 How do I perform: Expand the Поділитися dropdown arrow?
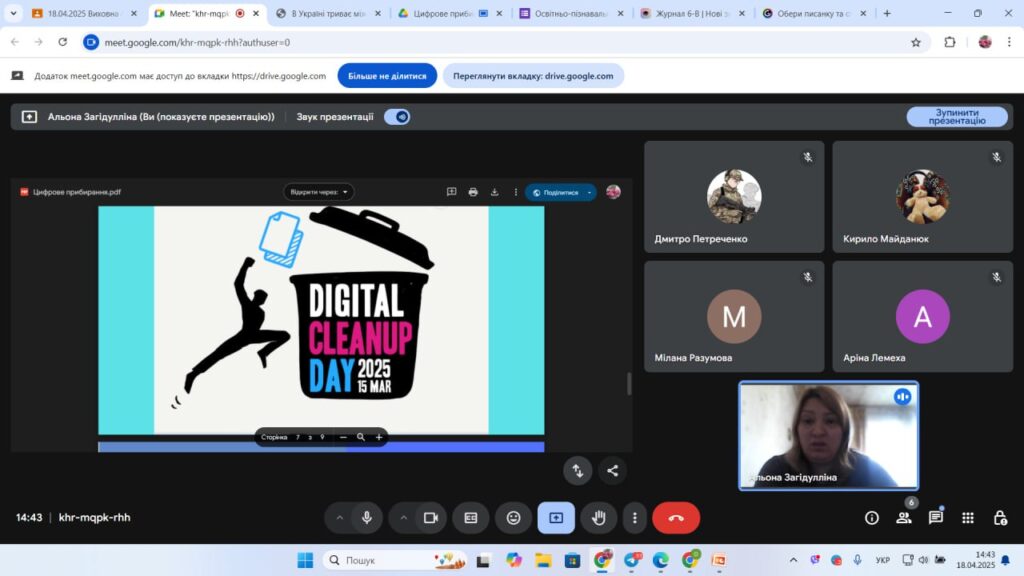click(589, 192)
